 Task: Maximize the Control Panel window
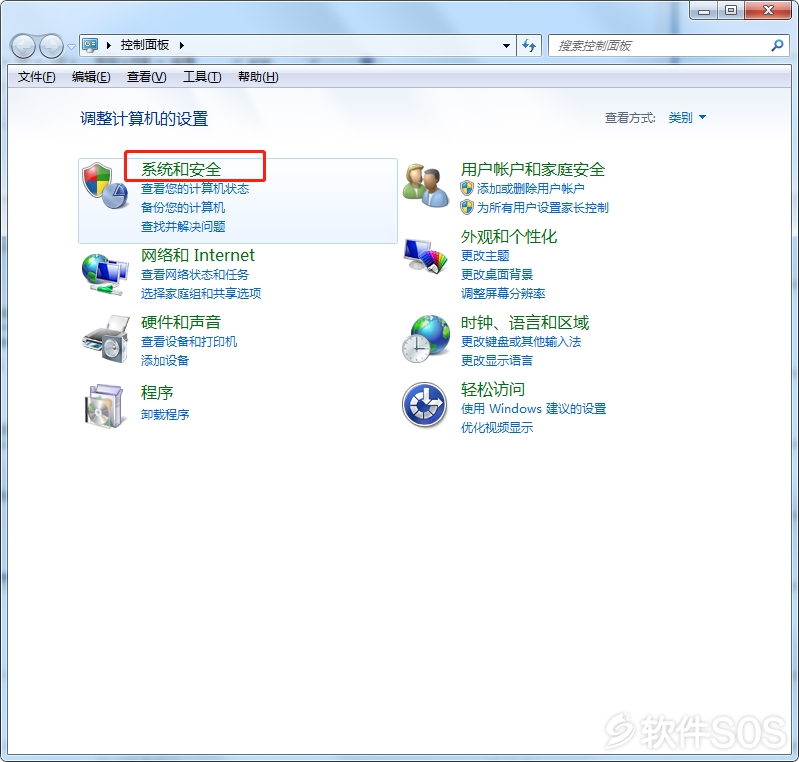click(731, 11)
